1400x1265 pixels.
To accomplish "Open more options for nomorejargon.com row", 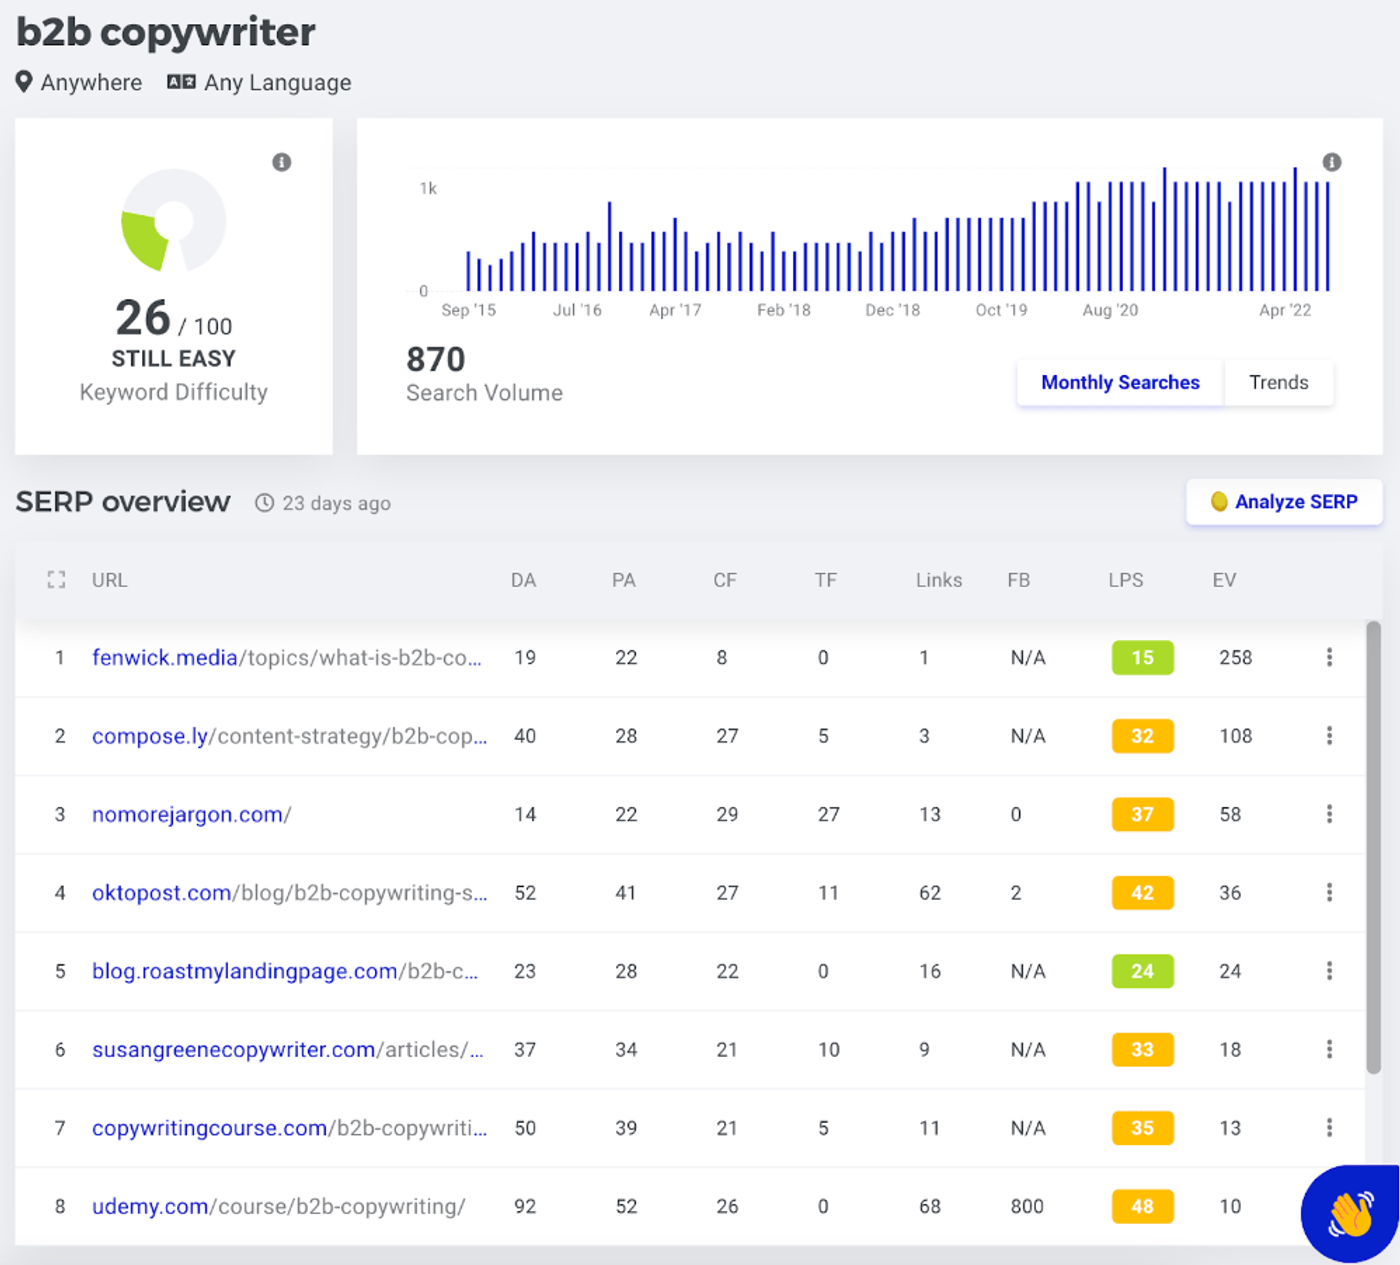I will click(1329, 814).
